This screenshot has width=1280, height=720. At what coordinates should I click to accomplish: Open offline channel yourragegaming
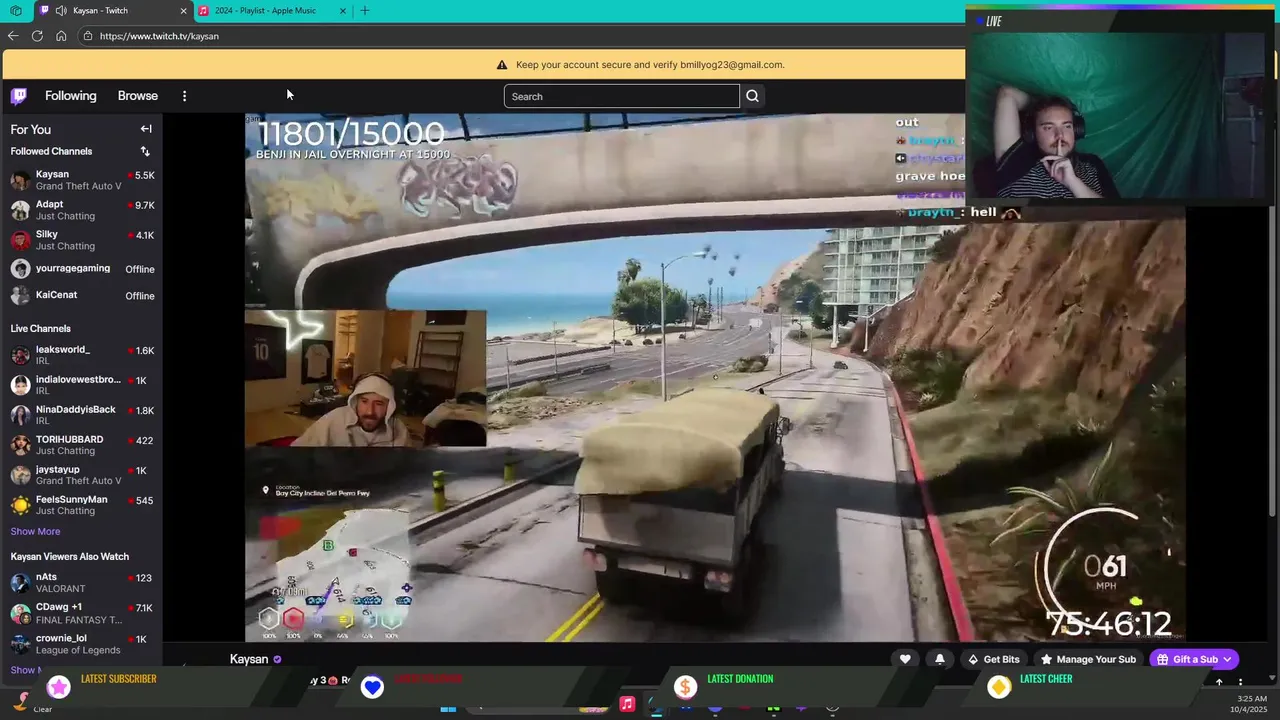click(x=82, y=269)
